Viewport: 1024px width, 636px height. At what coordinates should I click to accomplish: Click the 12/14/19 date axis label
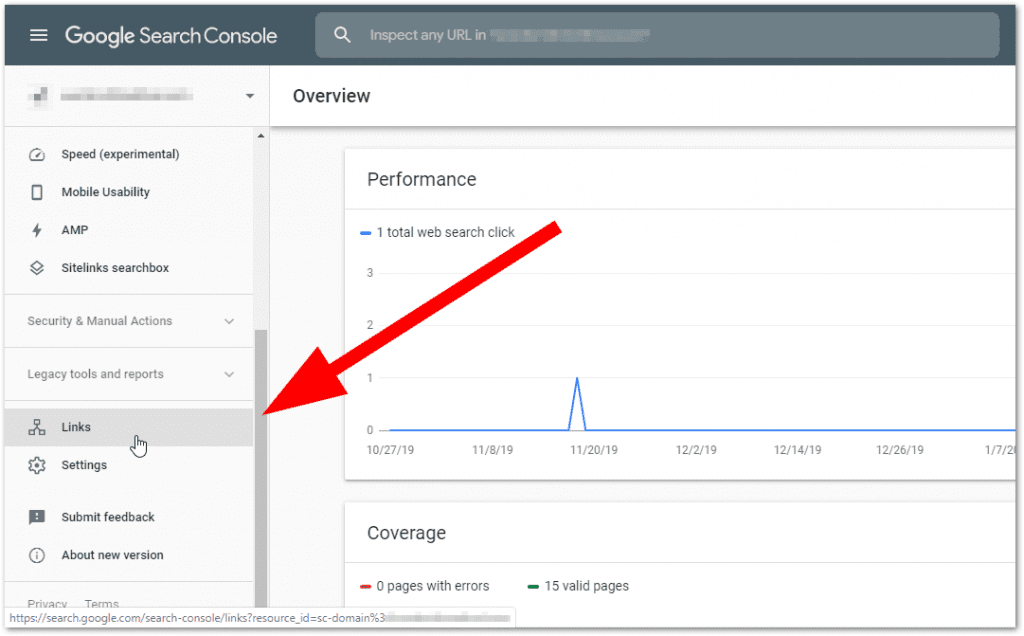click(797, 450)
